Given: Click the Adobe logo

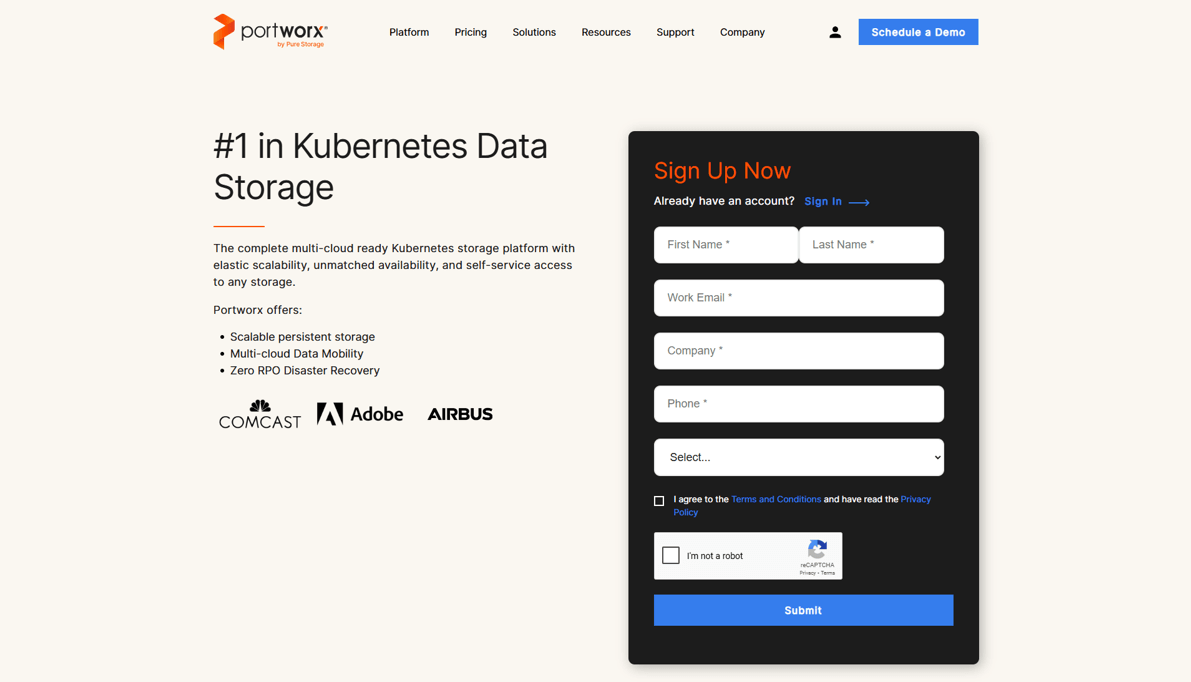Looking at the screenshot, I should 360,414.
